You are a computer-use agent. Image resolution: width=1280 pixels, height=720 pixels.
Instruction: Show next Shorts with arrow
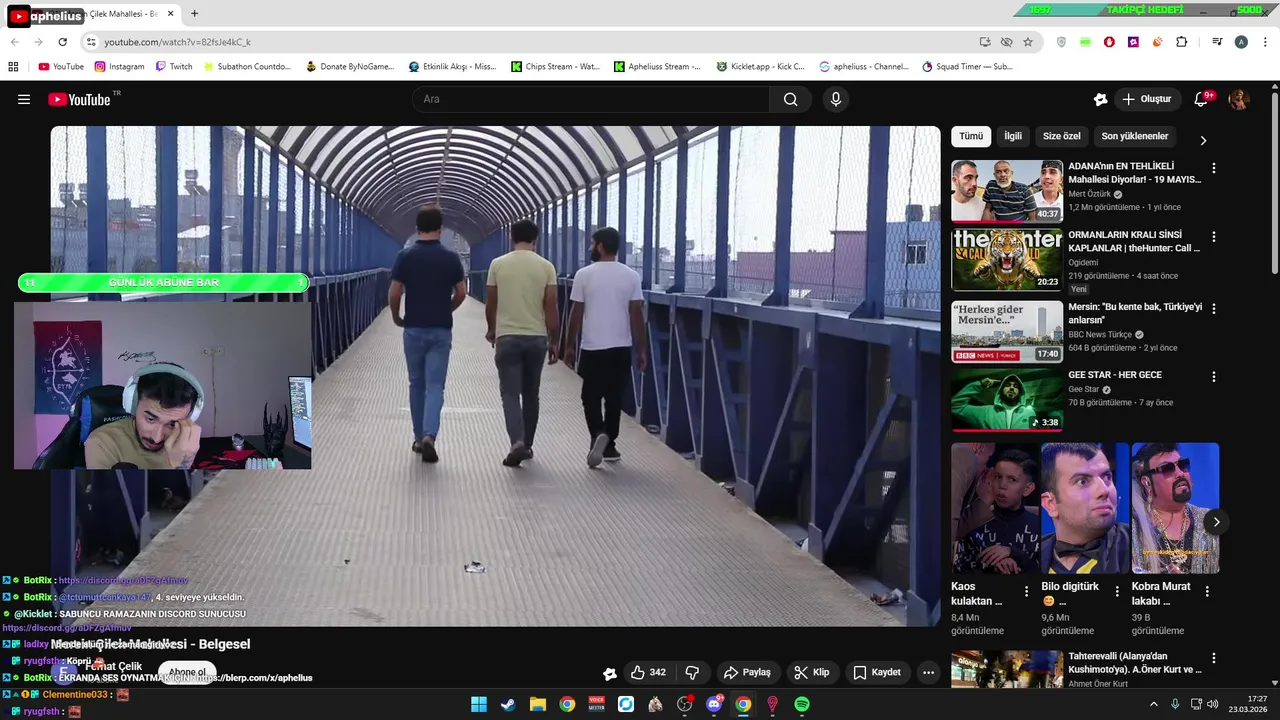[x=1216, y=522]
